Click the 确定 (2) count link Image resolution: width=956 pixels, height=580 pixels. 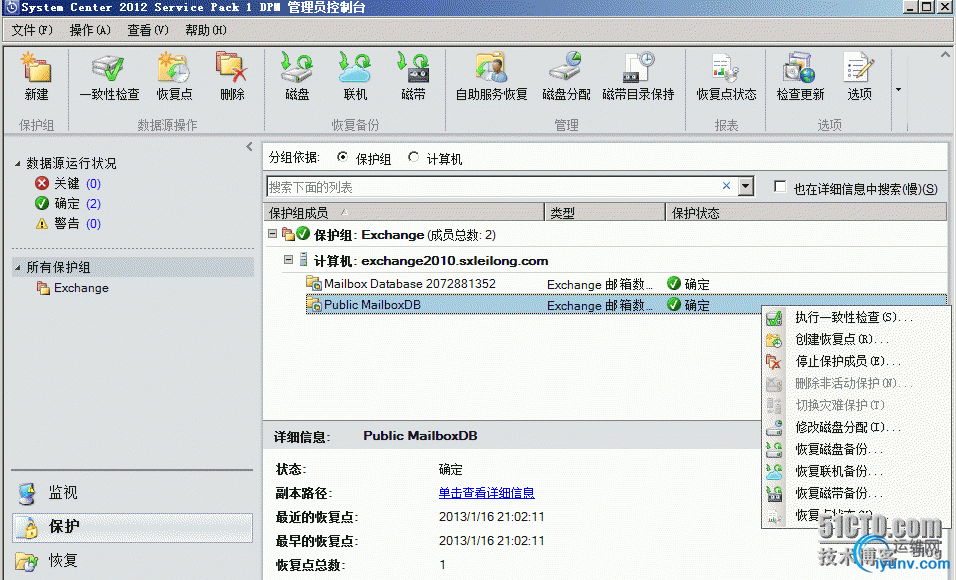tap(93, 204)
